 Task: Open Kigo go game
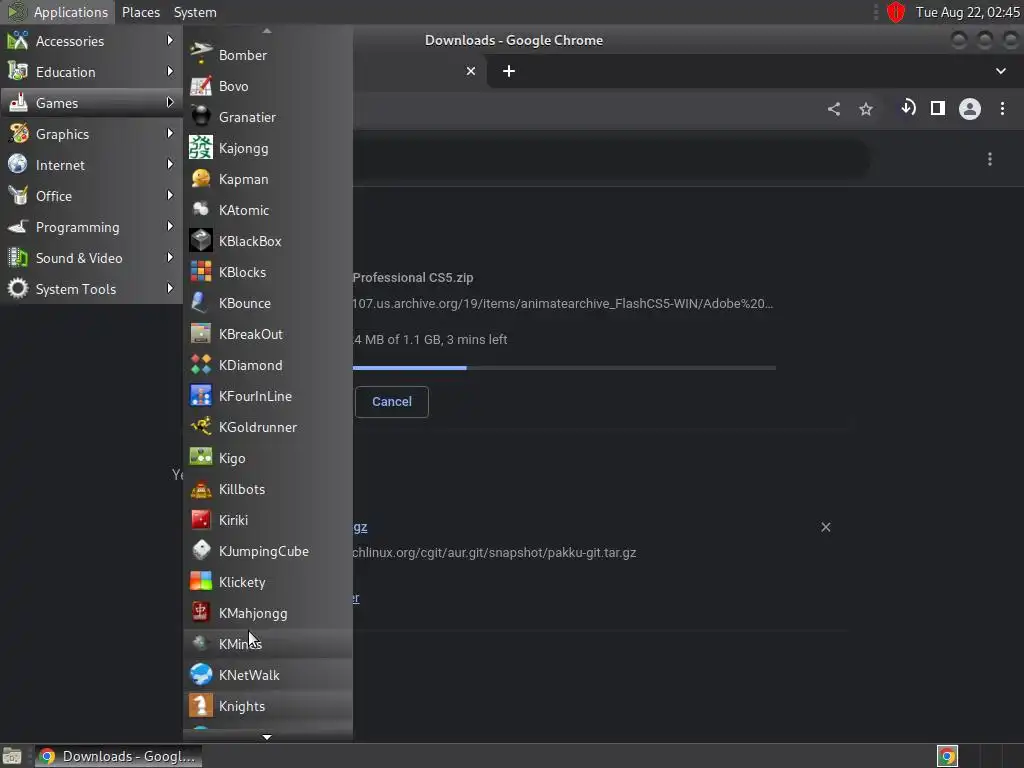coord(268,458)
